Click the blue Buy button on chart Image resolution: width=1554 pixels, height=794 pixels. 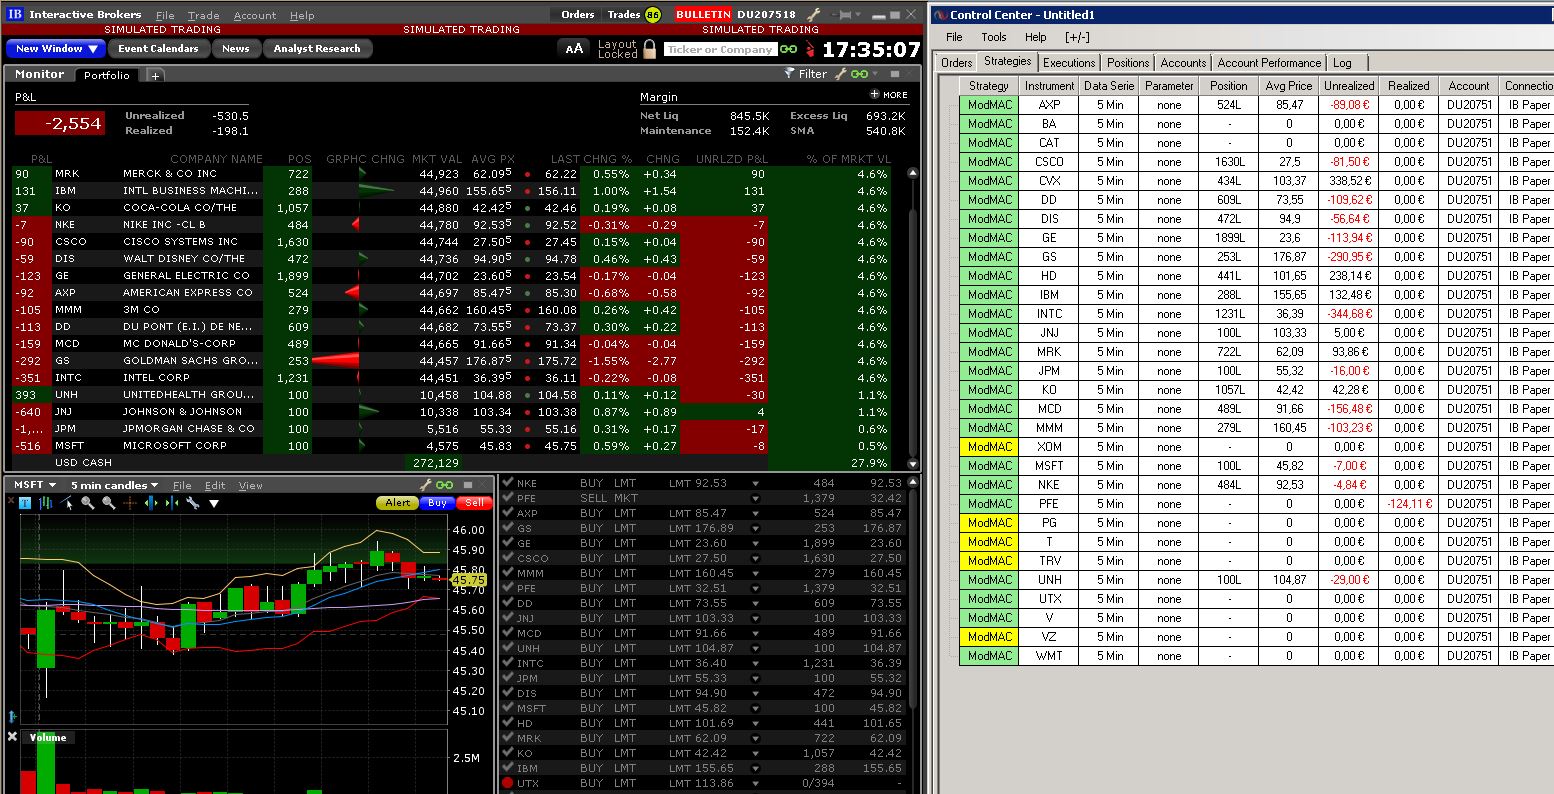click(x=437, y=503)
